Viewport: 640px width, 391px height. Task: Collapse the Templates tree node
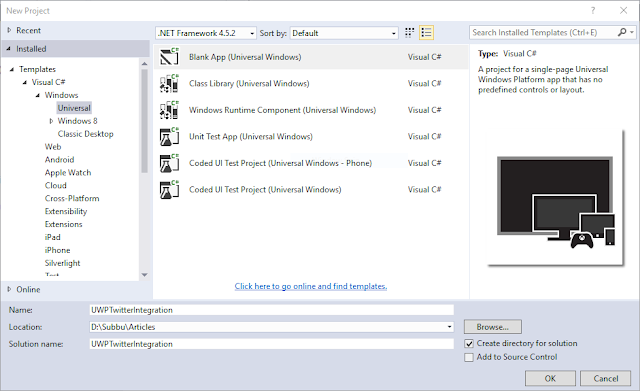[x=12, y=69]
